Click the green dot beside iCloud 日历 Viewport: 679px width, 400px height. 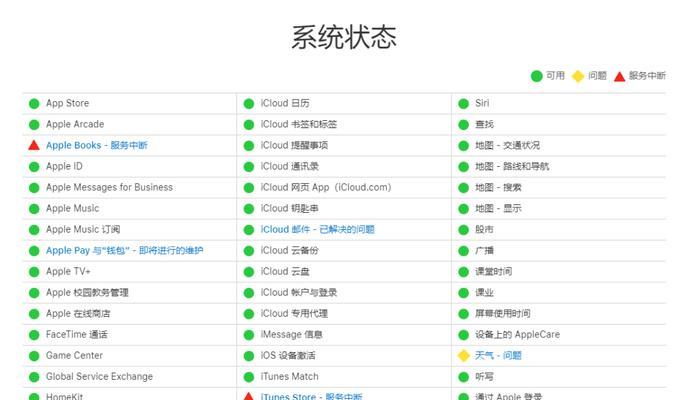pyautogui.click(x=249, y=103)
